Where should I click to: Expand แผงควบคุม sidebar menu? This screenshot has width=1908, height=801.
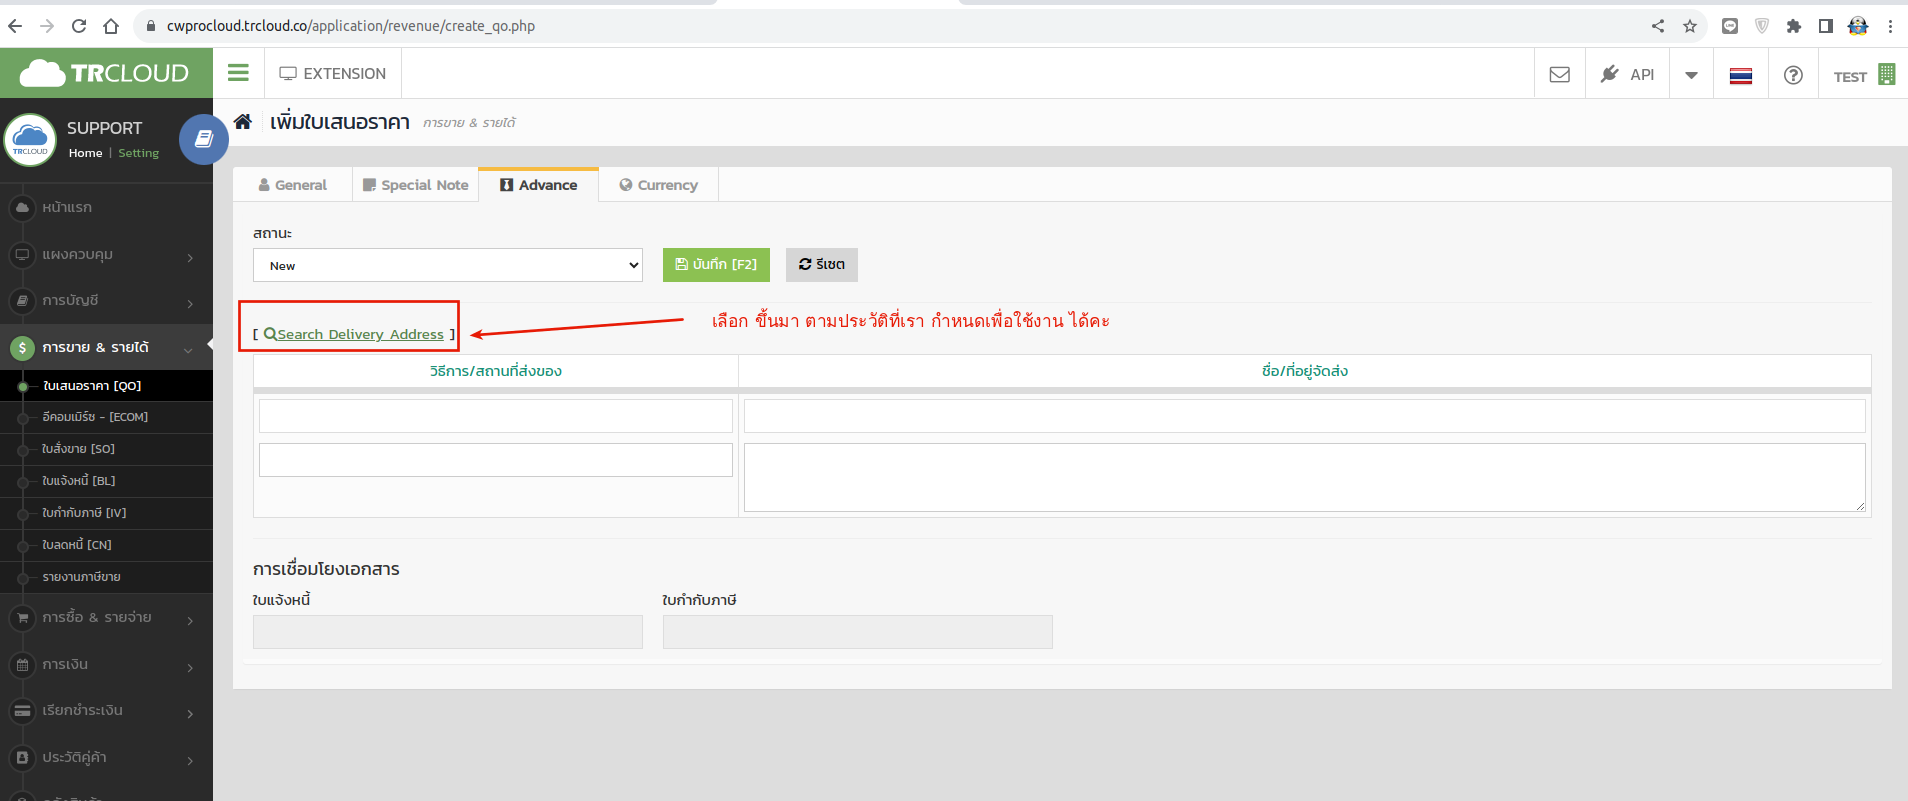[x=106, y=255]
